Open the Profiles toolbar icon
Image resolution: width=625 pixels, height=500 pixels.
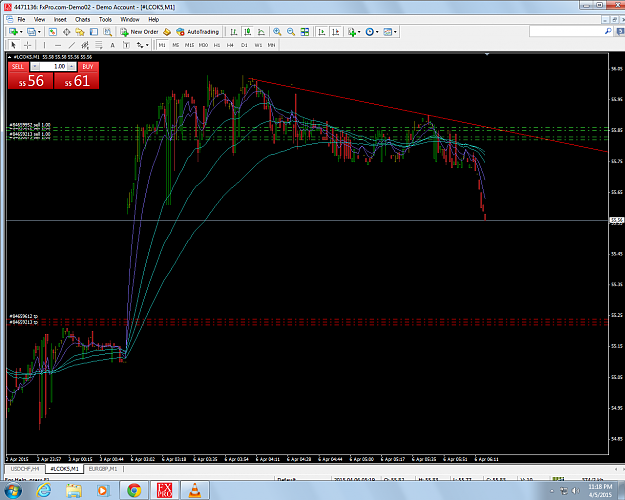(x=31, y=32)
